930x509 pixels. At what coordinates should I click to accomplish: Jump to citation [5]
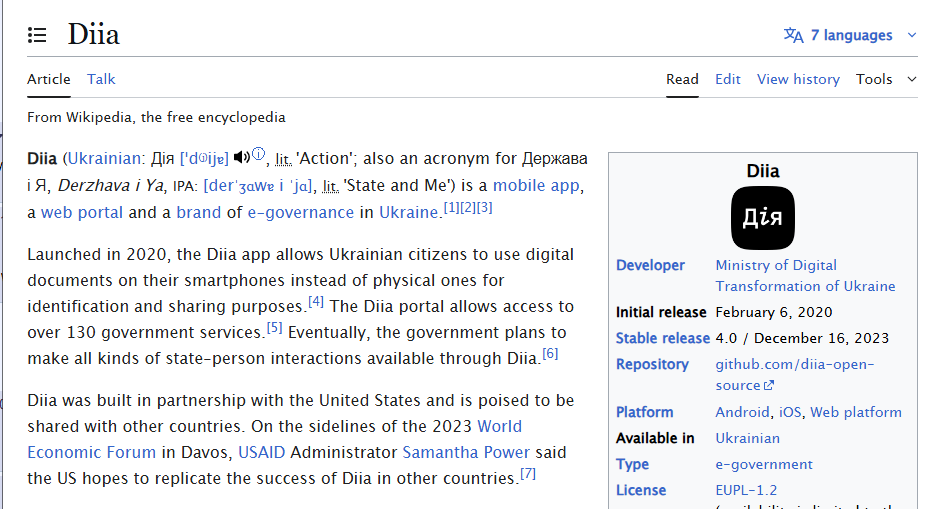click(275, 327)
